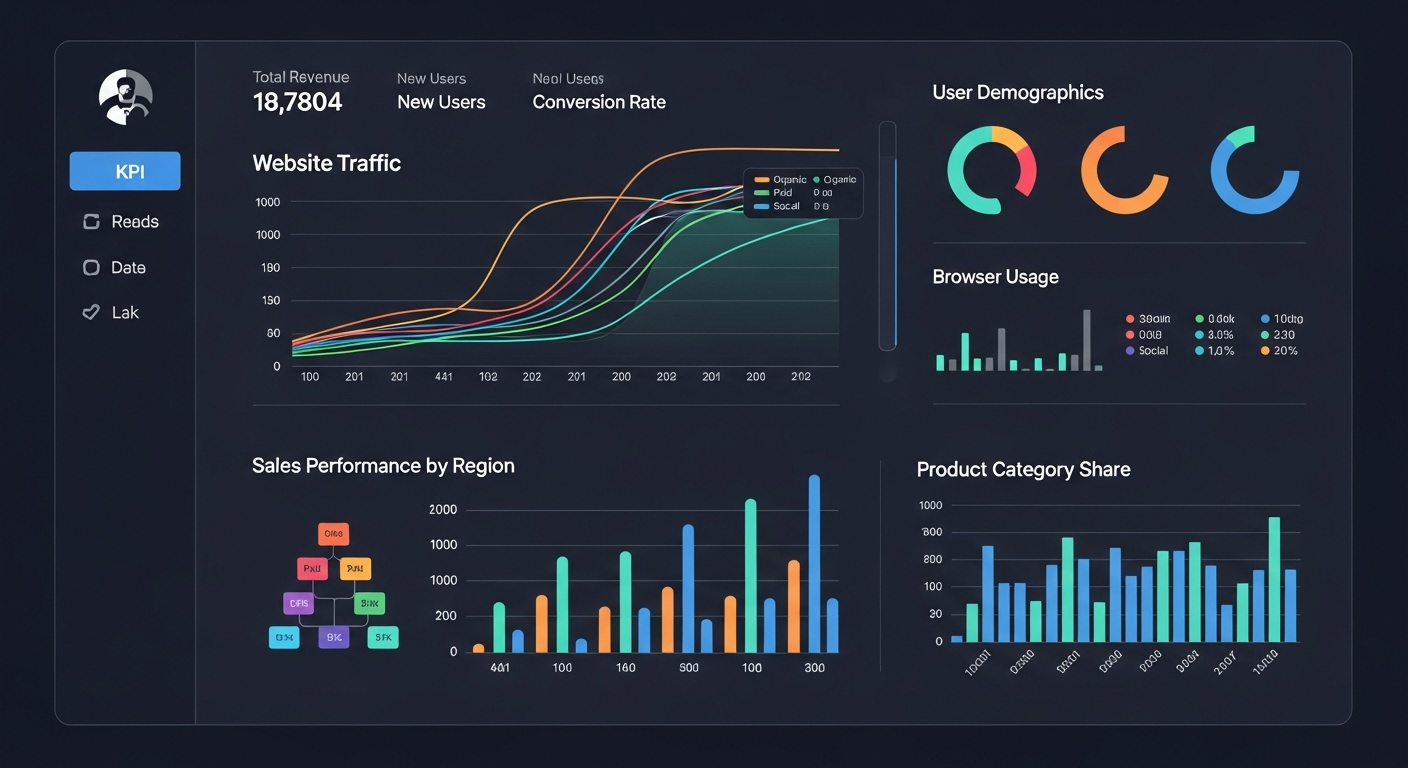Select the KPI tab in sidebar
This screenshot has height=768, width=1408.
(x=125, y=171)
